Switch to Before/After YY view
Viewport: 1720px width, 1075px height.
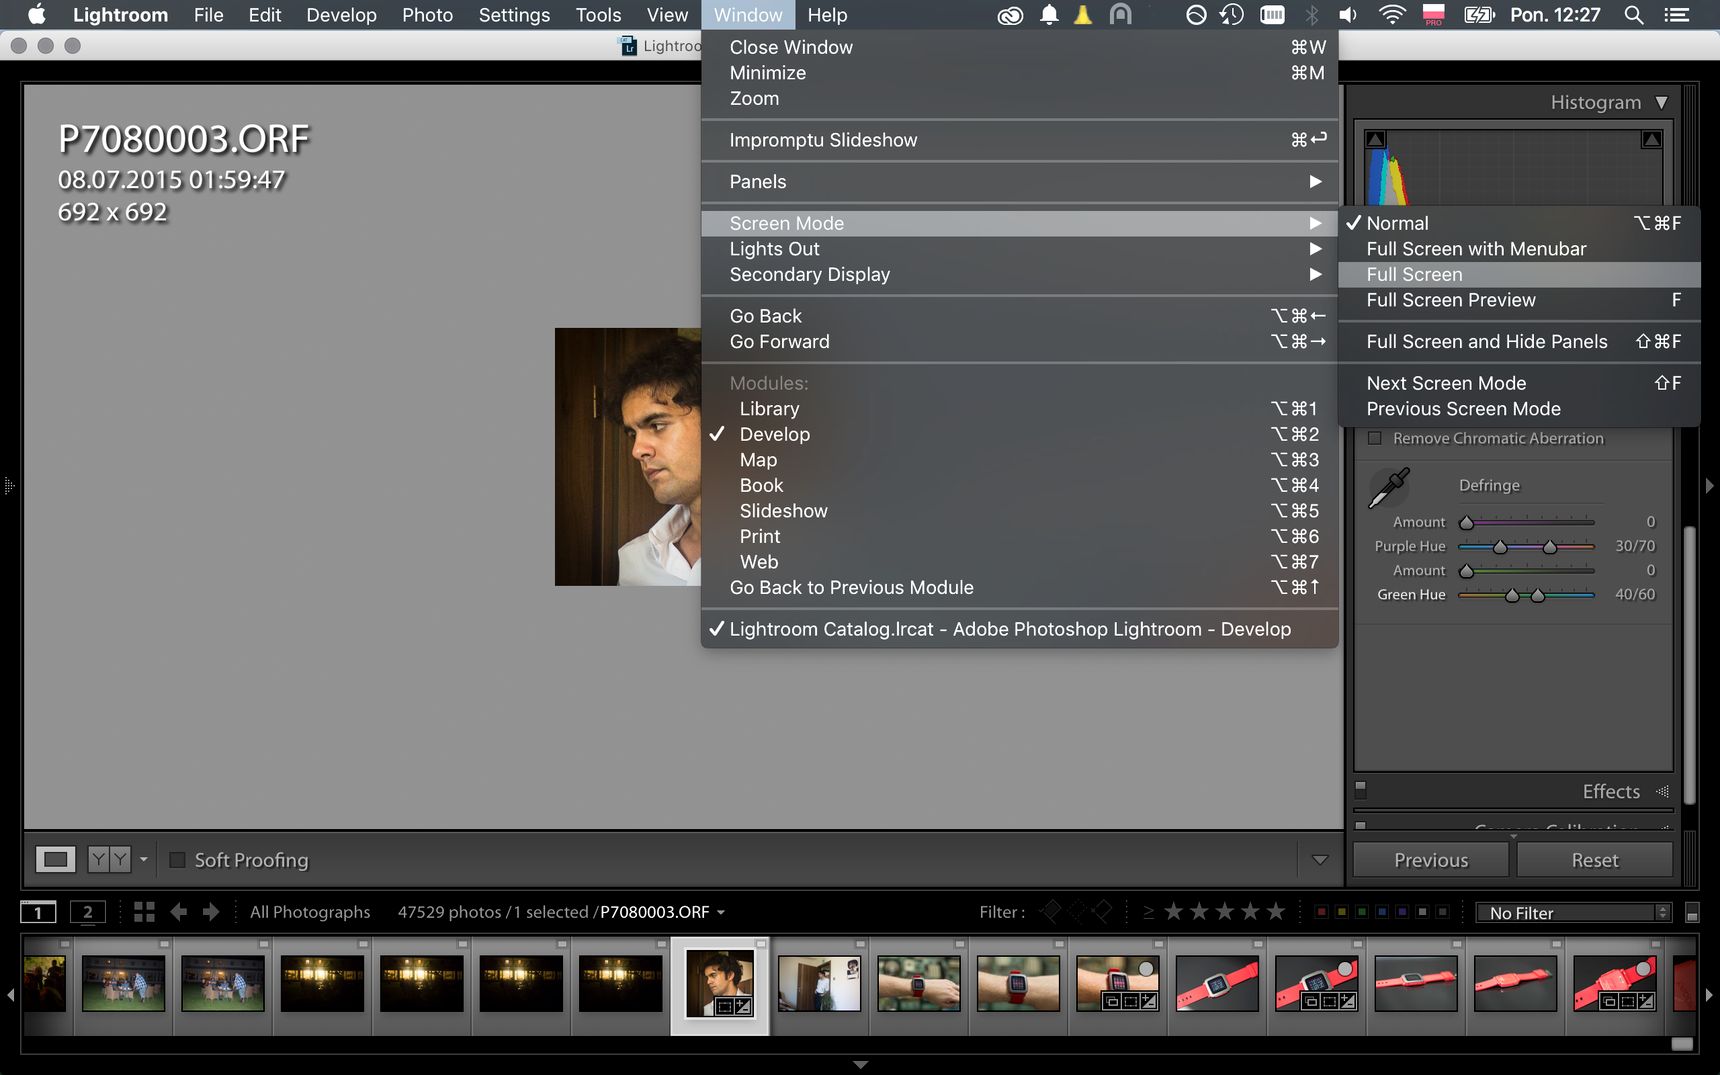coord(109,859)
